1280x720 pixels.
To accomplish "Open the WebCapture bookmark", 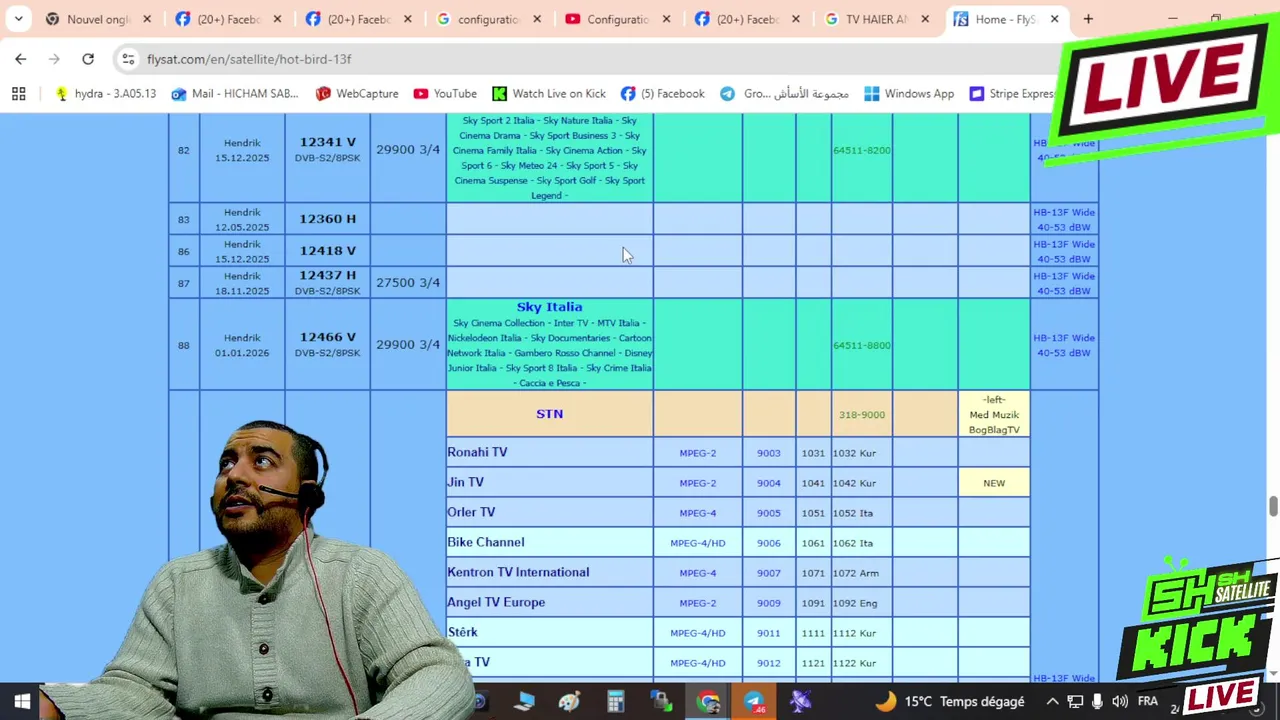I will click(357, 93).
